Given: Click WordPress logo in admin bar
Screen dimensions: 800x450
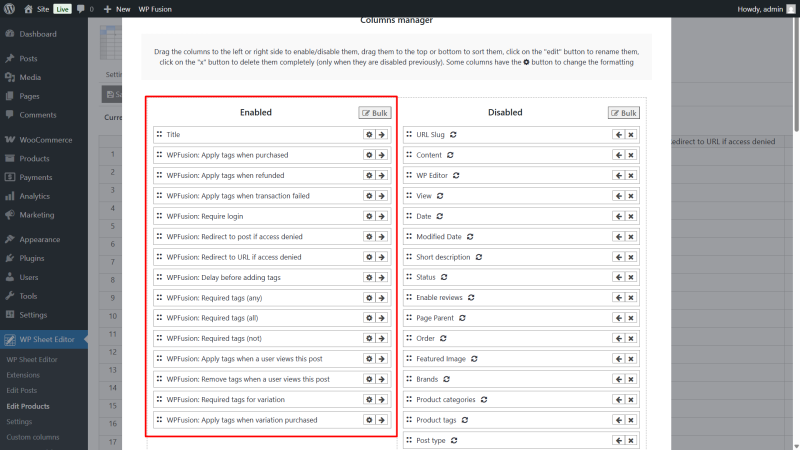Looking at the screenshot, I should (9, 9).
